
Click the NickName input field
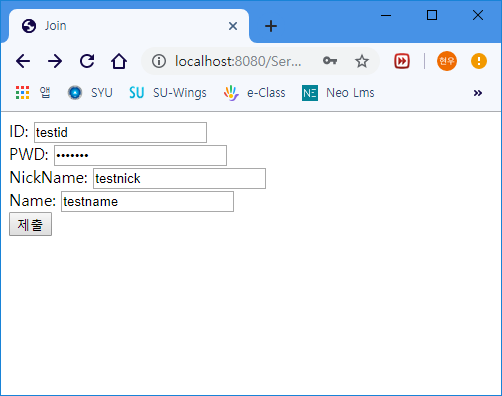pos(179,178)
